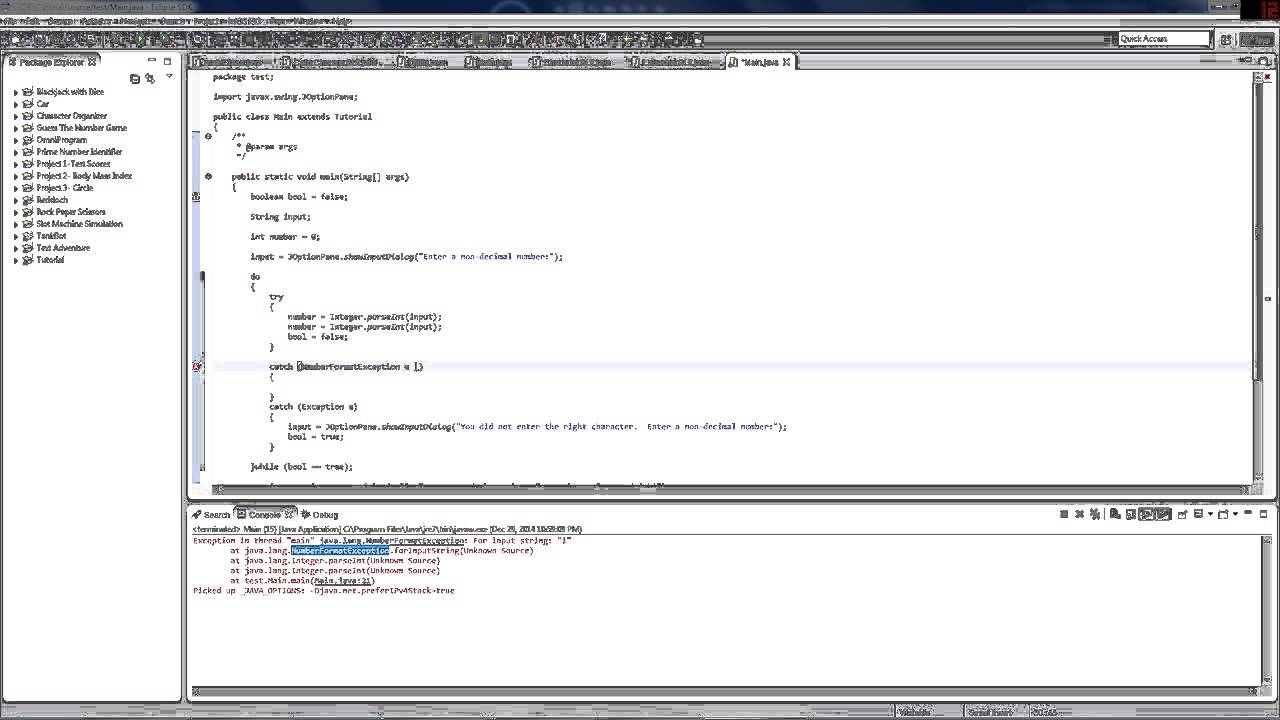Minimize the Console view
Image resolution: width=1280 pixels, height=720 pixels.
pos(1248,513)
